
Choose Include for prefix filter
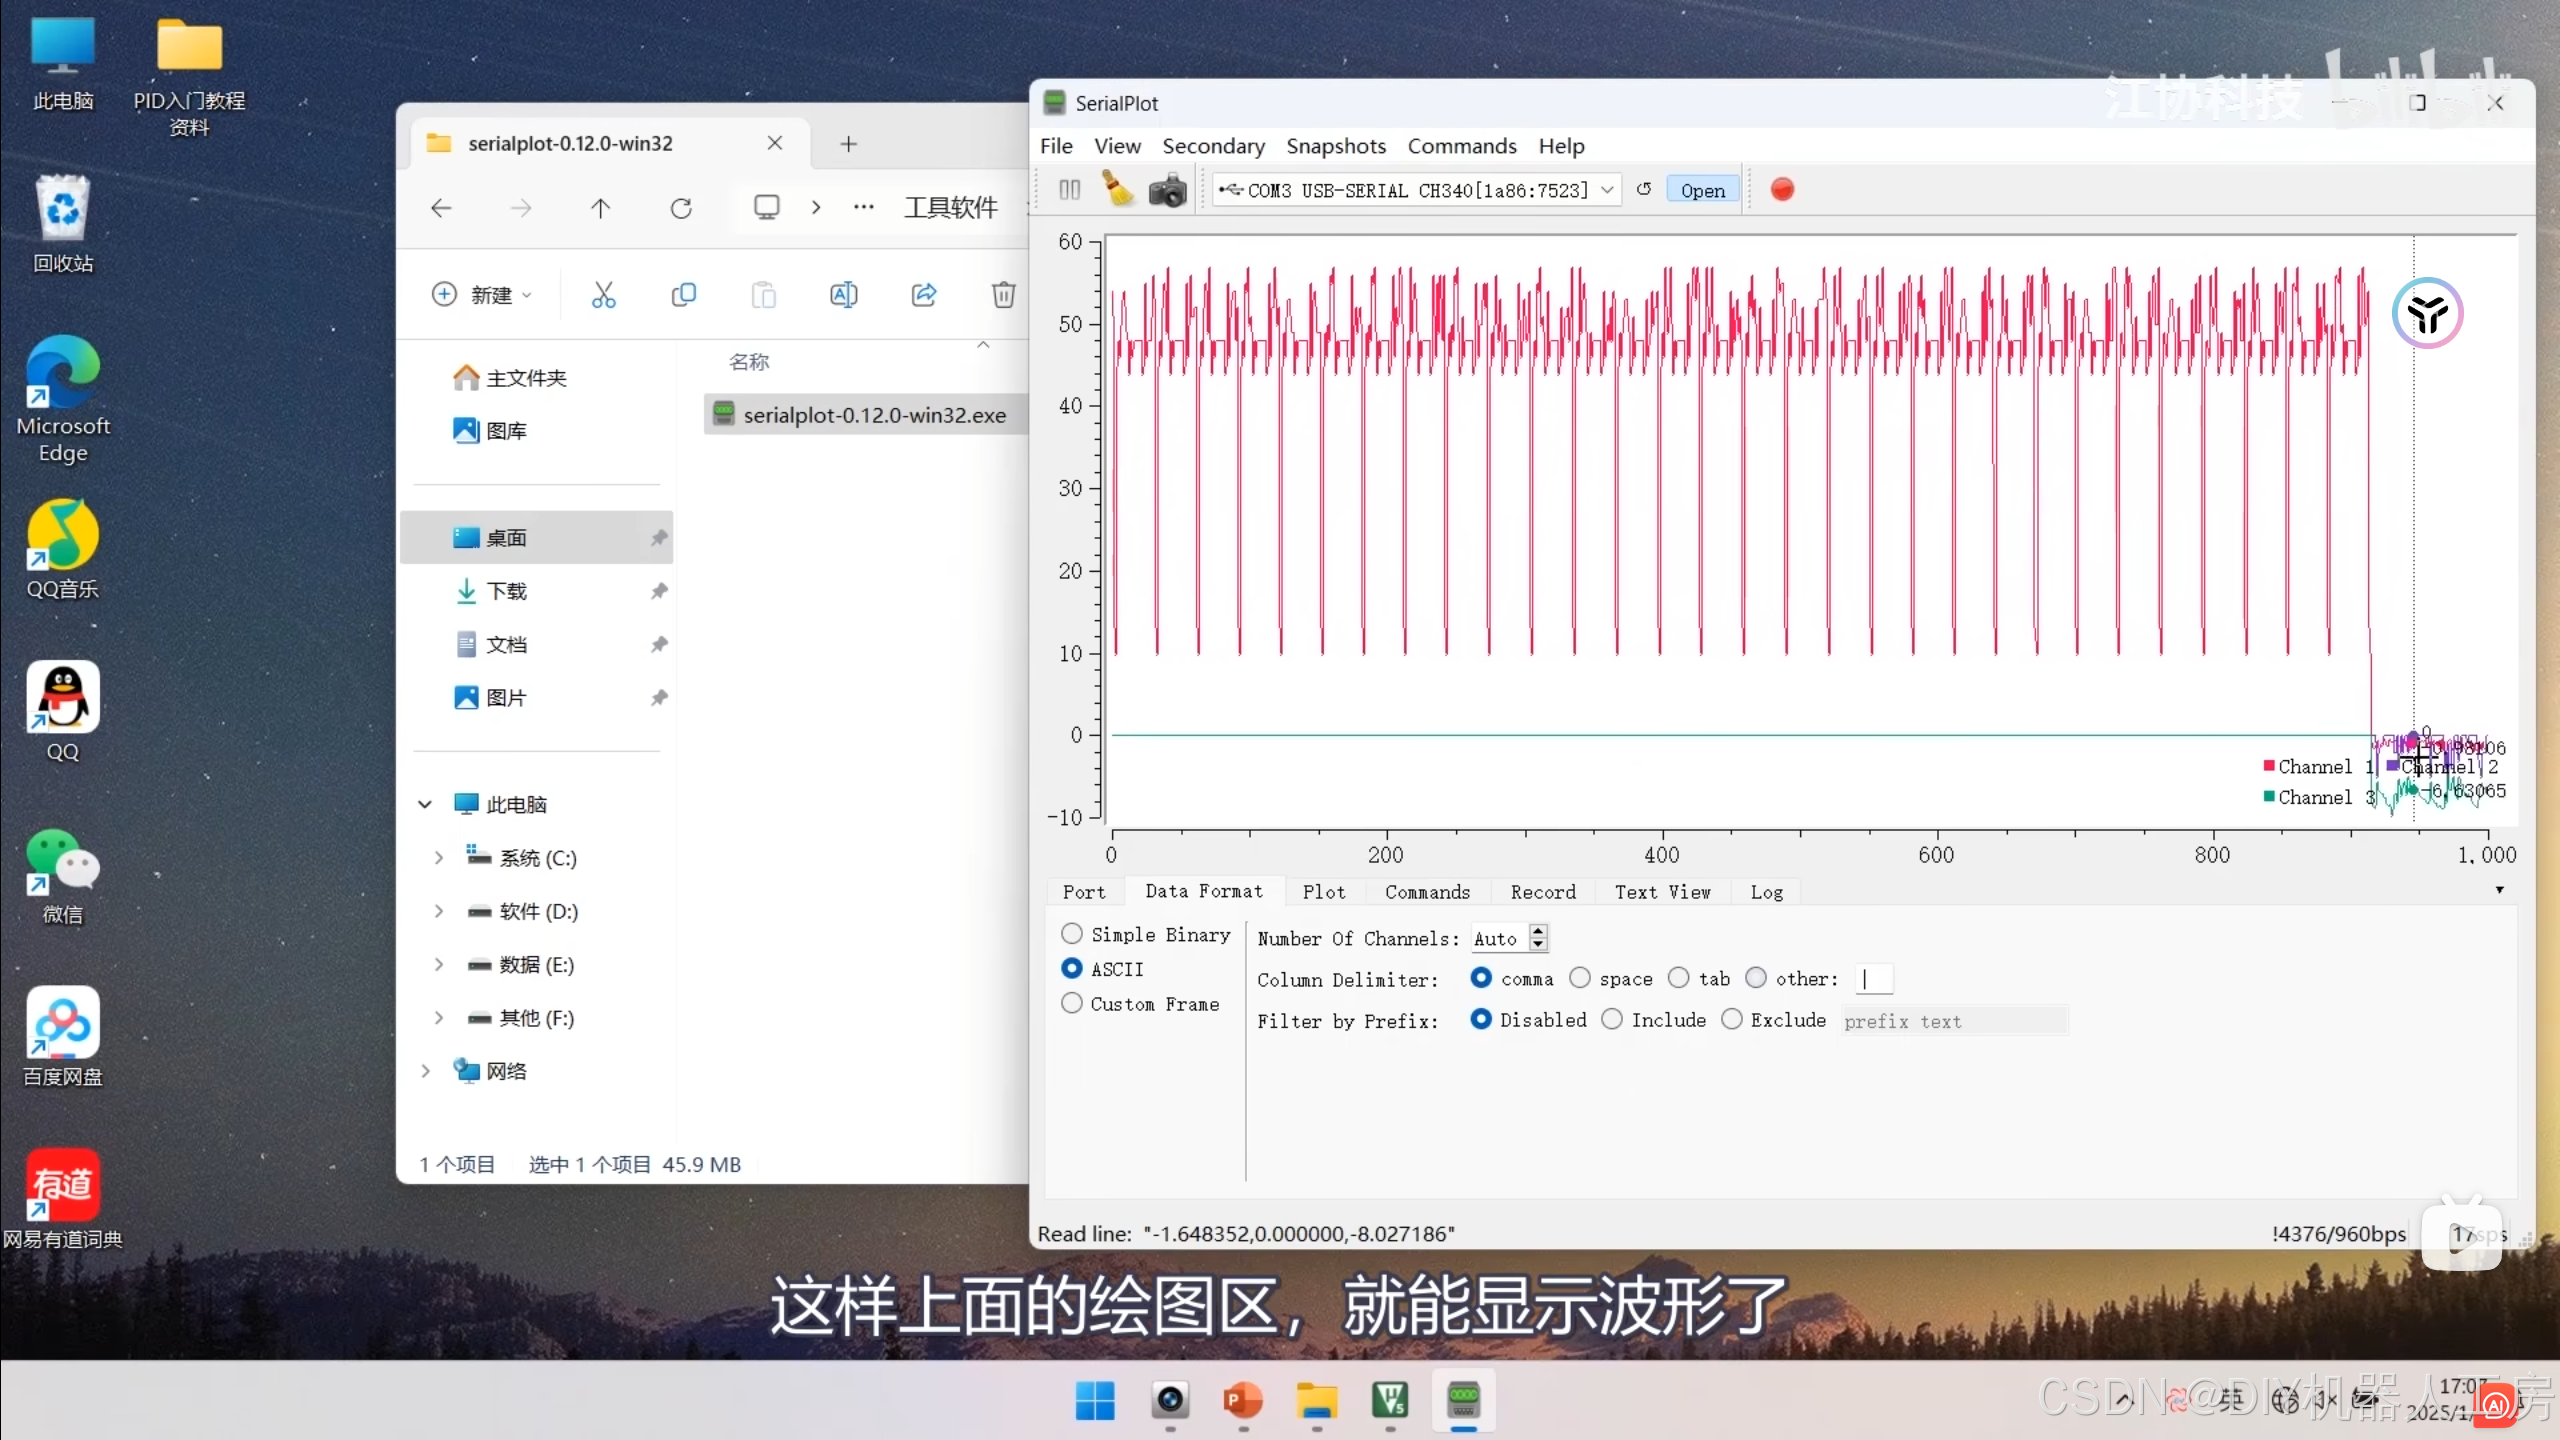[x=1612, y=1019]
